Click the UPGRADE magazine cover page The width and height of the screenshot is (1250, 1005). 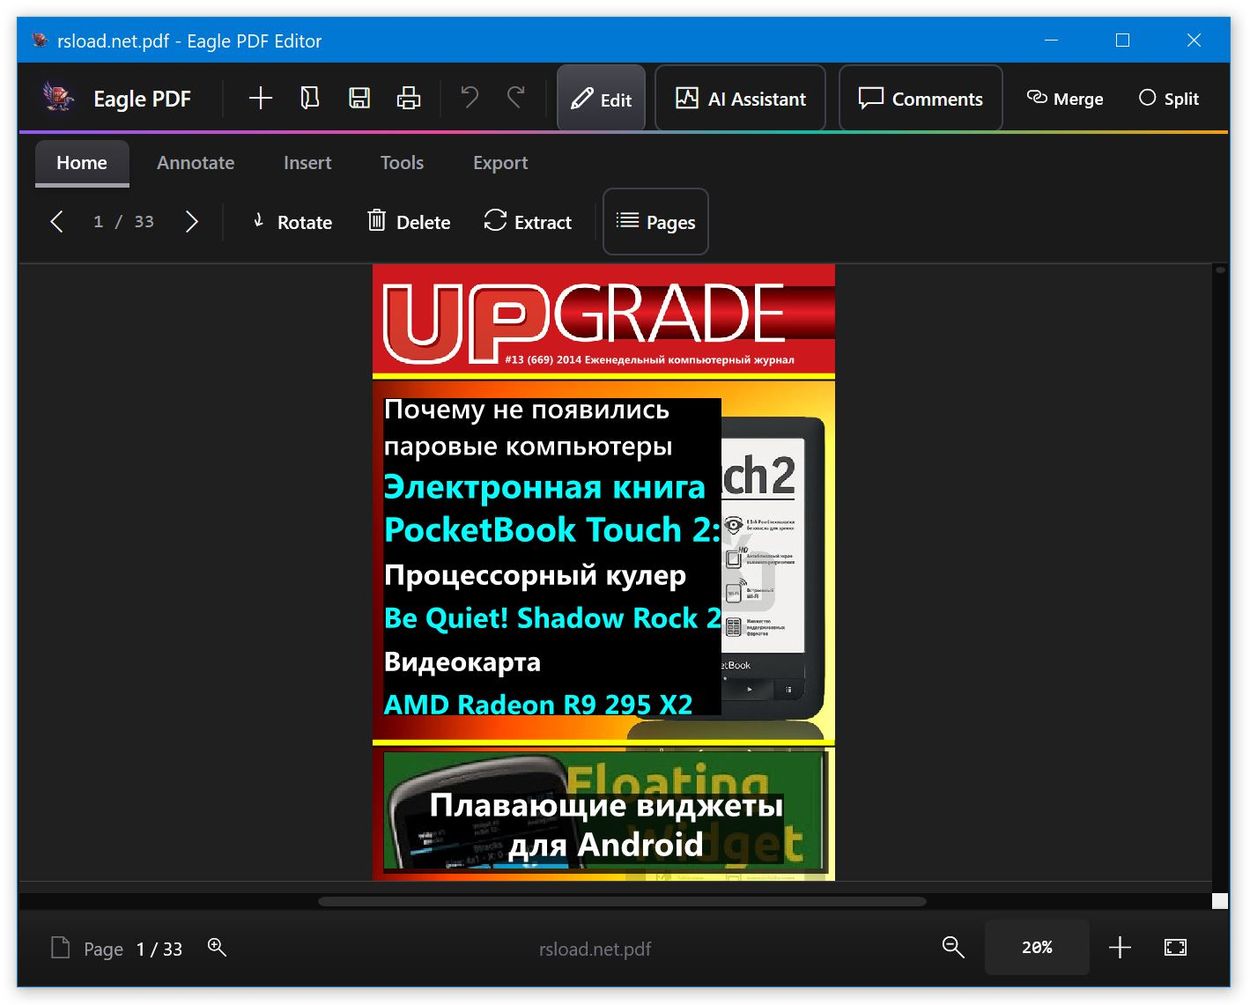[x=604, y=572]
